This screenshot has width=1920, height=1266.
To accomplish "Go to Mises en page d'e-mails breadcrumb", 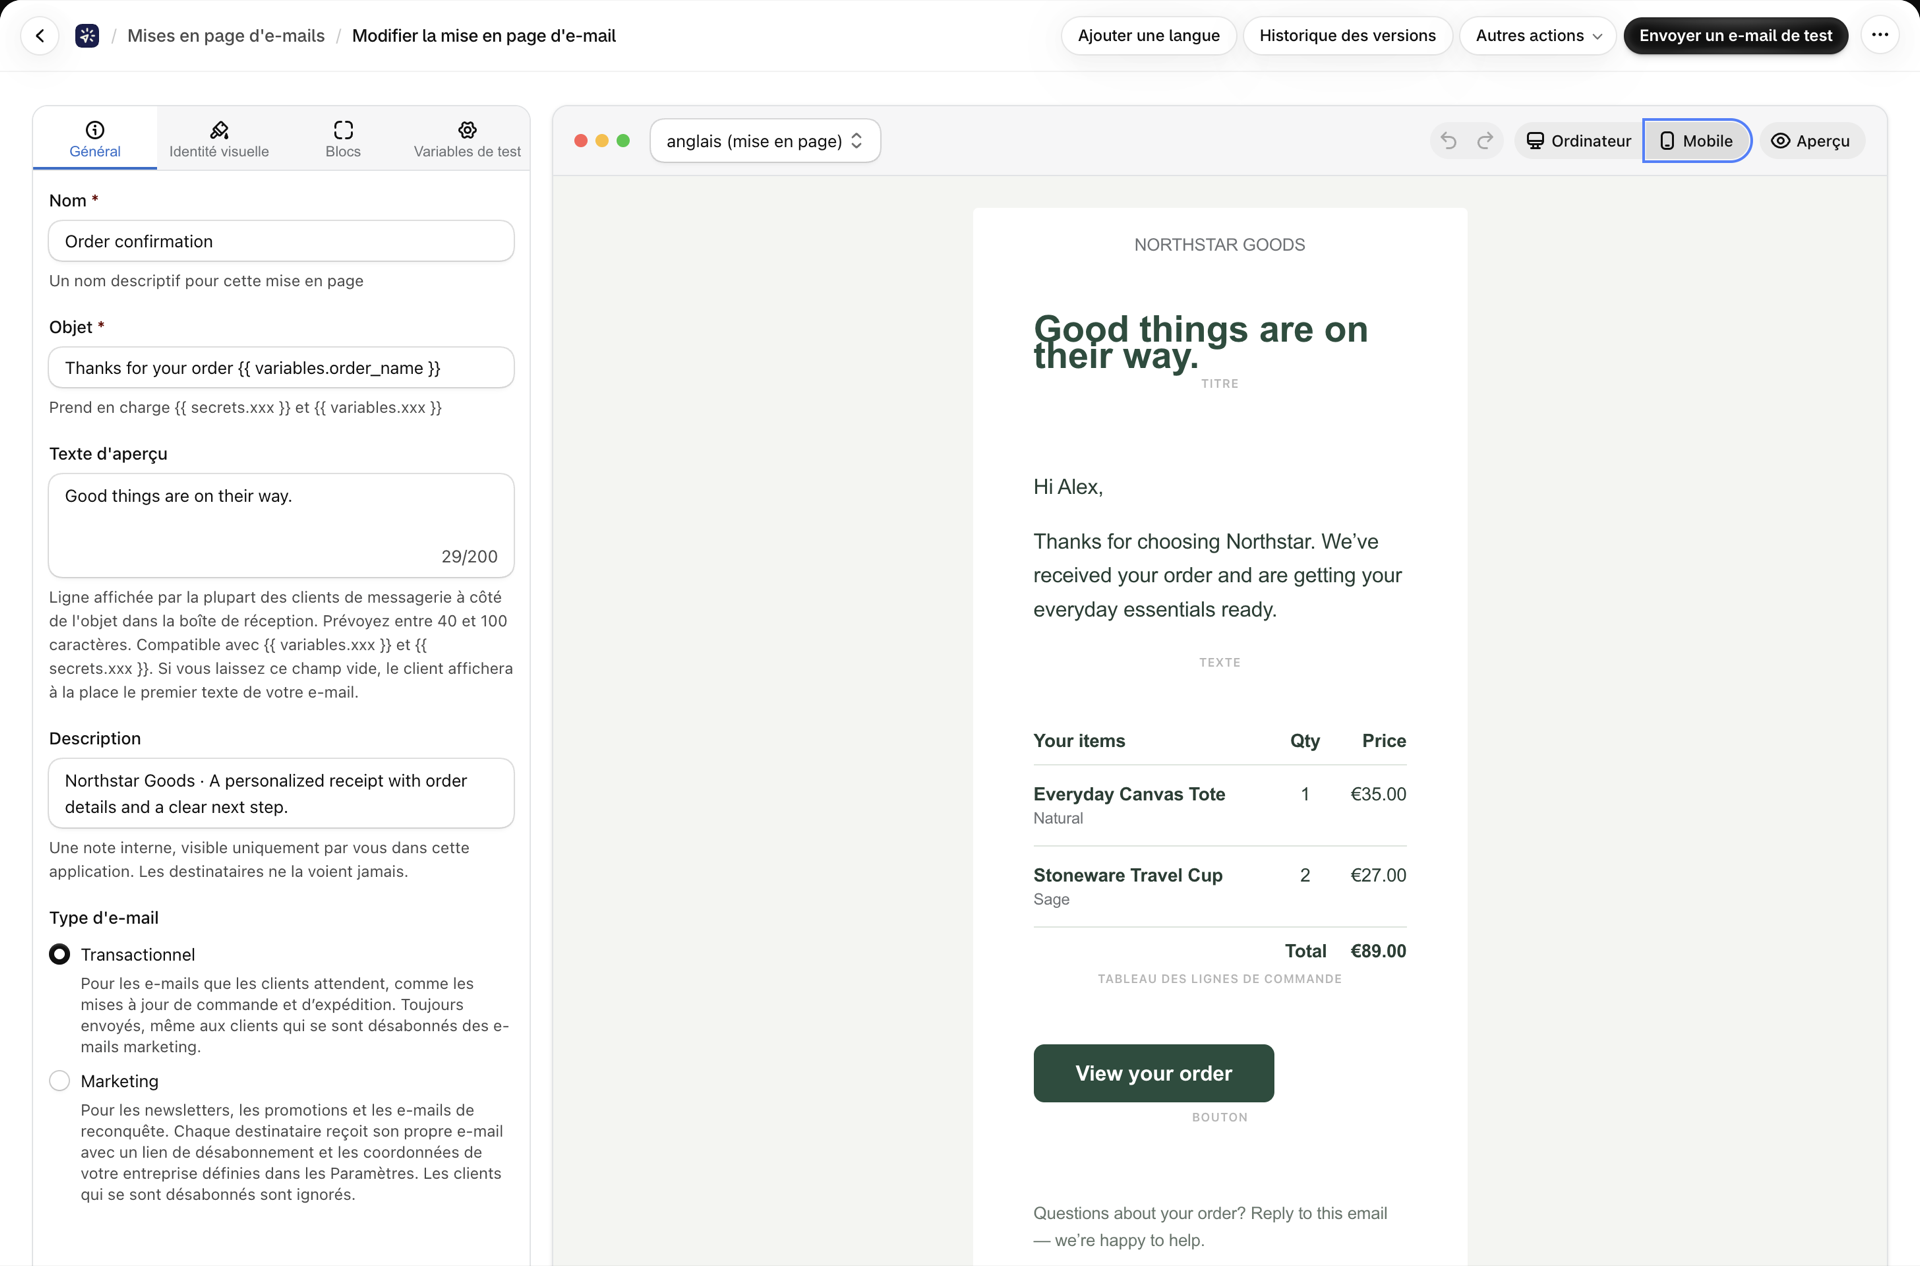I will [226, 36].
